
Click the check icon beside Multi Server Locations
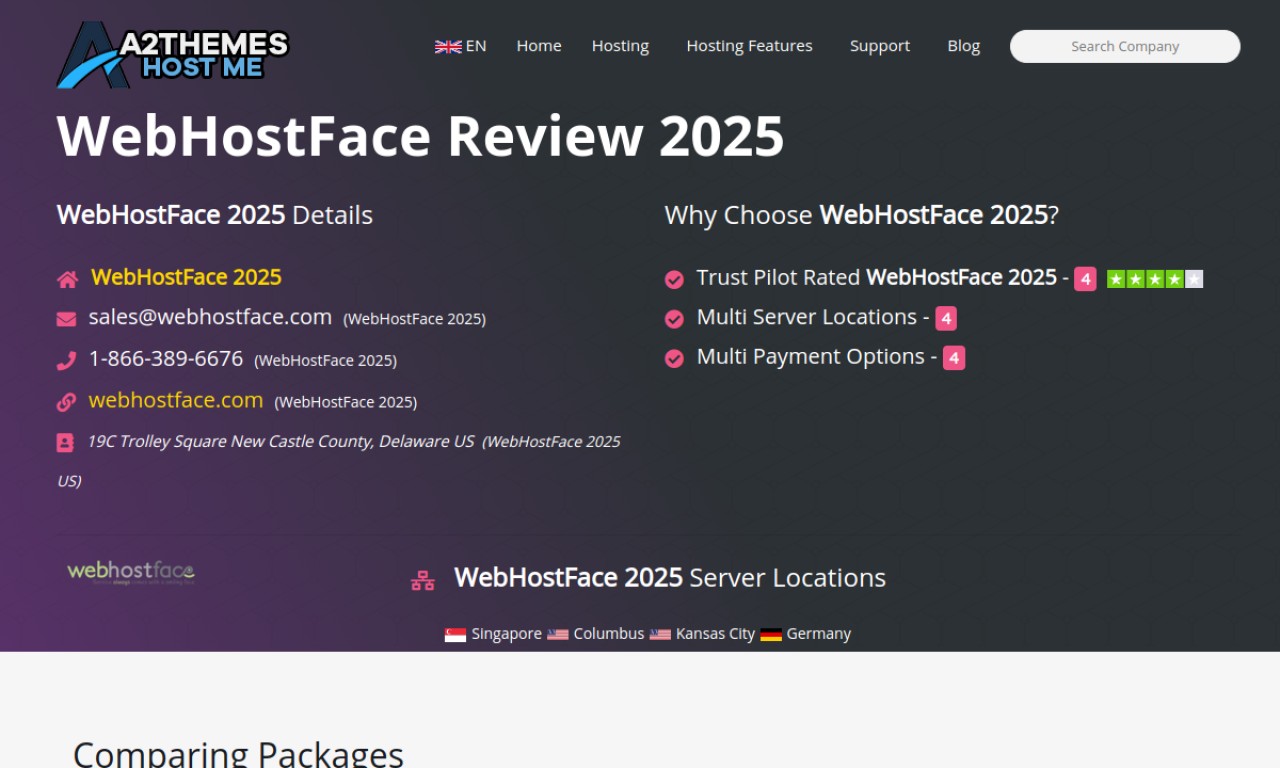click(x=674, y=319)
